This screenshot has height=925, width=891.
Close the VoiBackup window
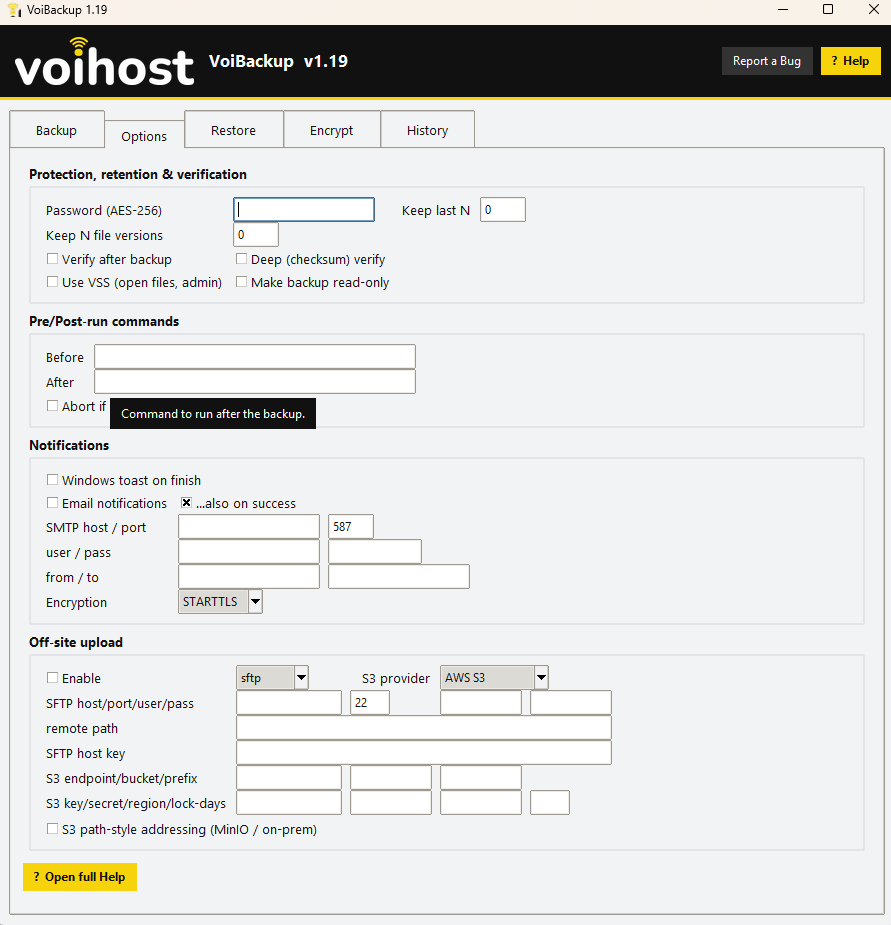874,9
